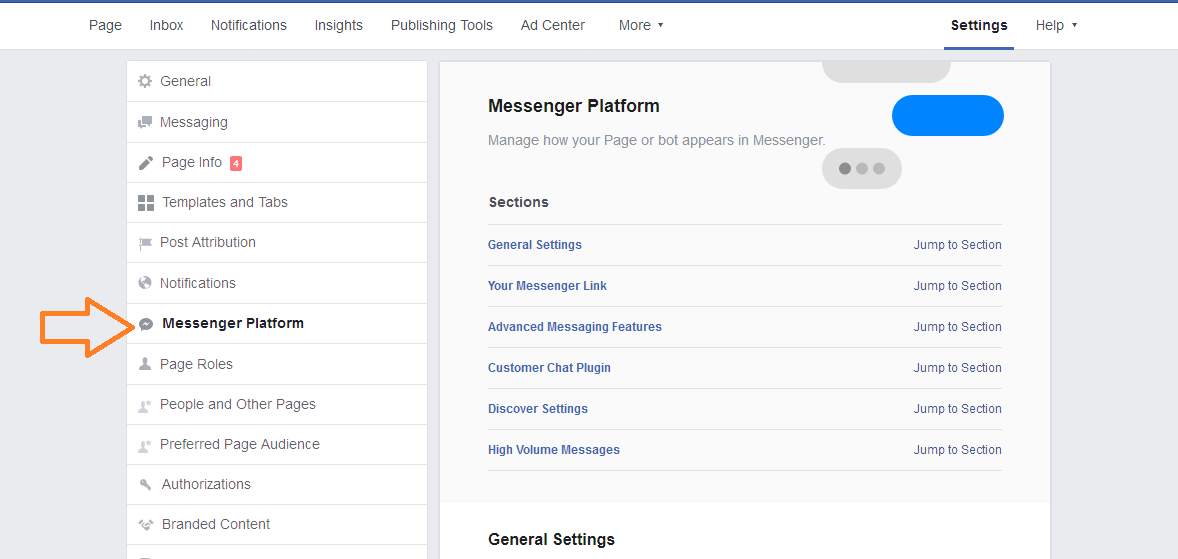1178x559 pixels.
Task: Open General settings in sidebar
Action: [x=277, y=81]
